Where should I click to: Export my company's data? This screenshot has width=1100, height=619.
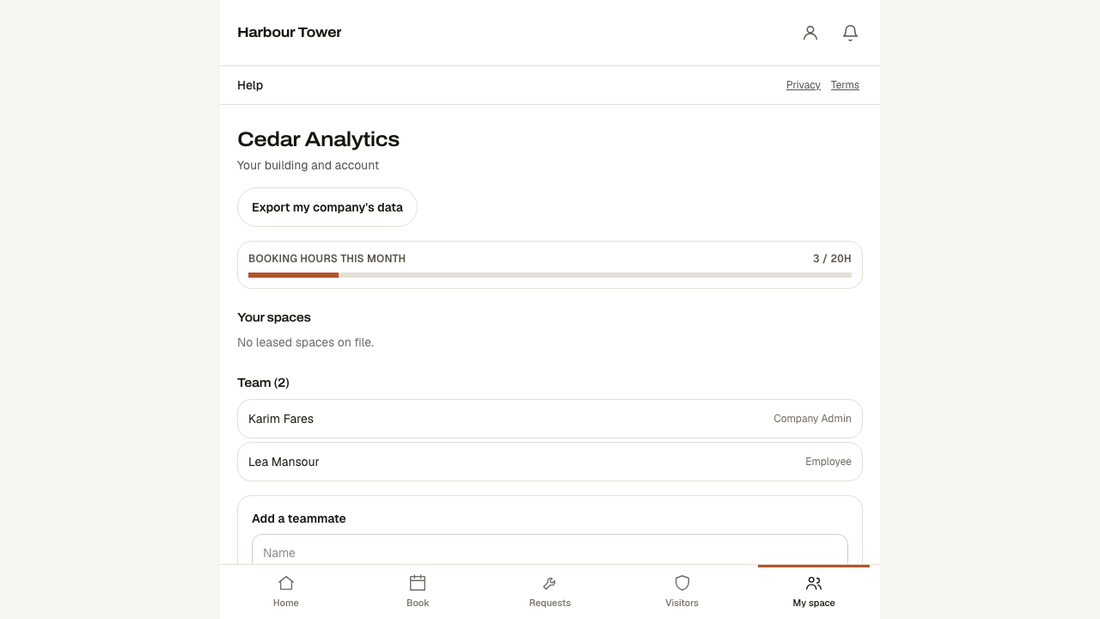pyautogui.click(x=327, y=207)
